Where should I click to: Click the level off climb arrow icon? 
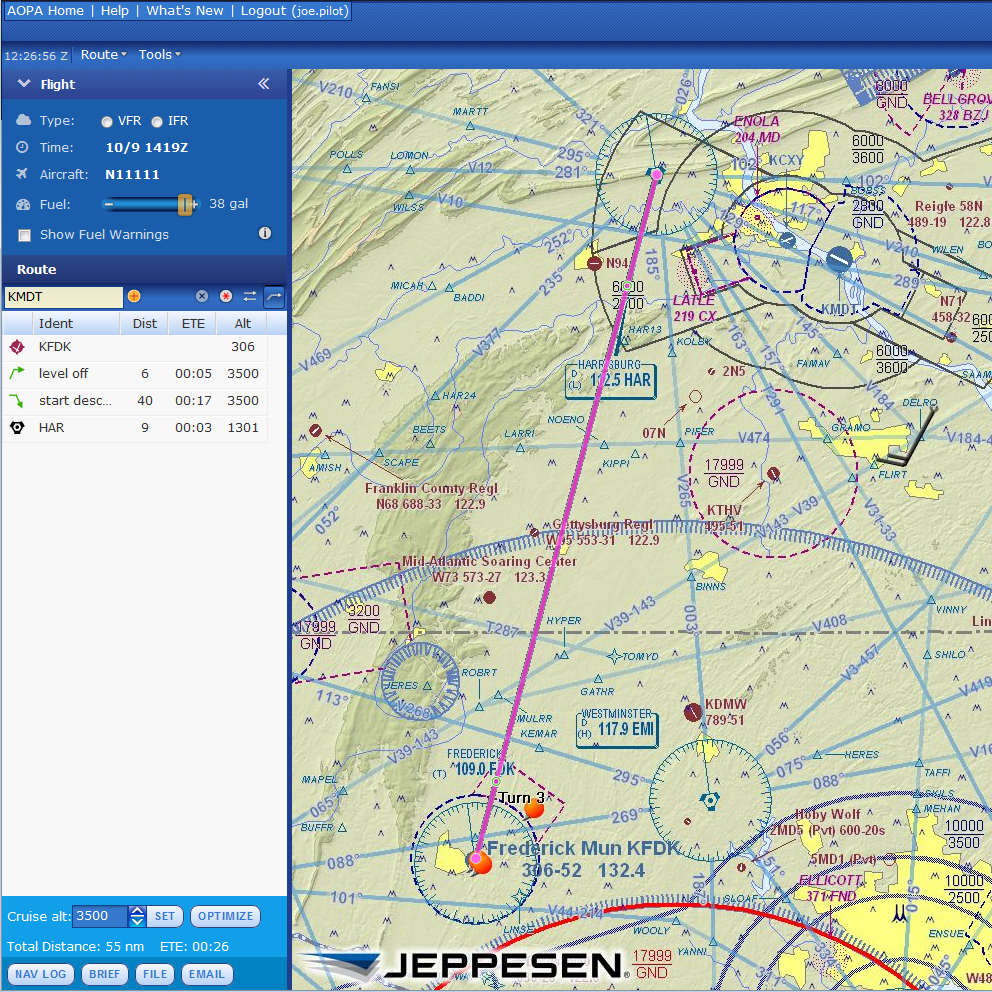click(x=17, y=373)
